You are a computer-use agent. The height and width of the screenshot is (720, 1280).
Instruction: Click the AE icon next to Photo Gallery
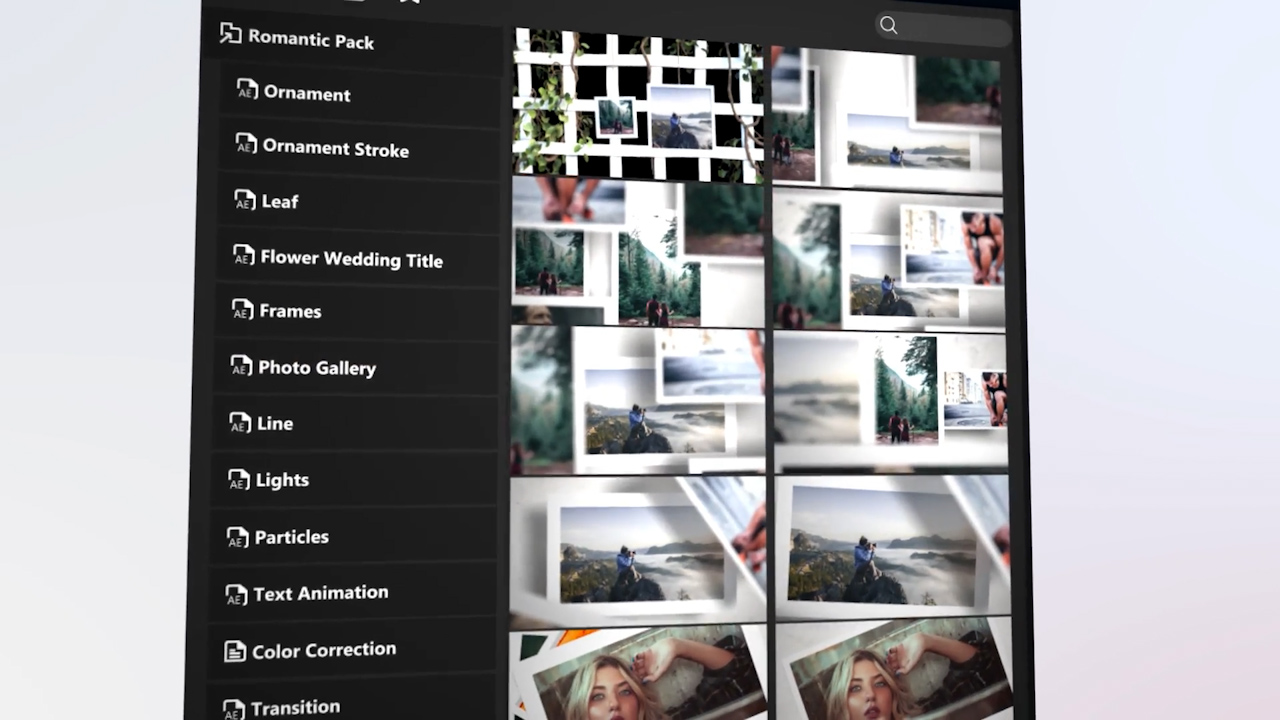point(242,365)
